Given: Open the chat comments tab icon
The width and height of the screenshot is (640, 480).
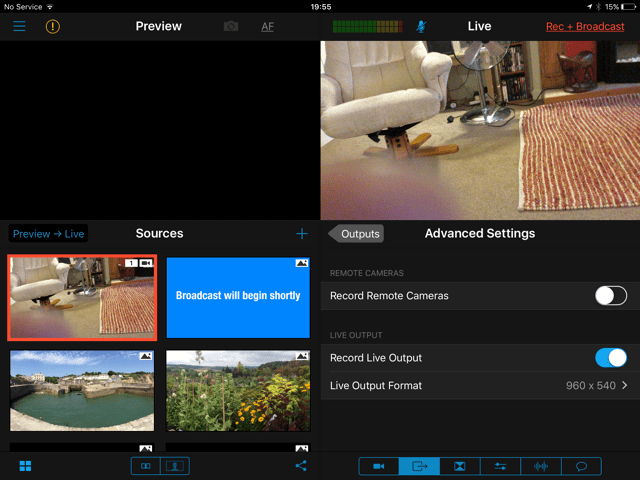Looking at the screenshot, I should 582,466.
